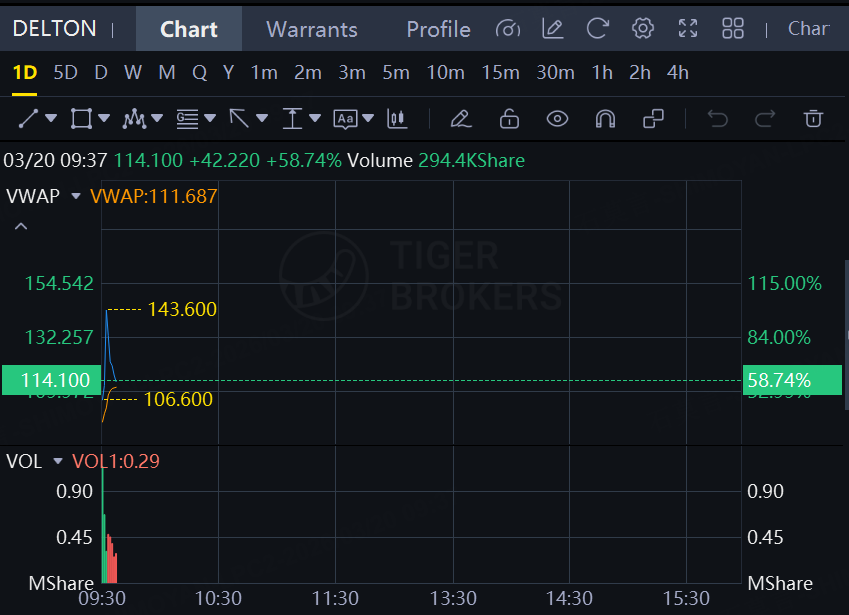Toggle the drawing lock icon

click(x=509, y=119)
